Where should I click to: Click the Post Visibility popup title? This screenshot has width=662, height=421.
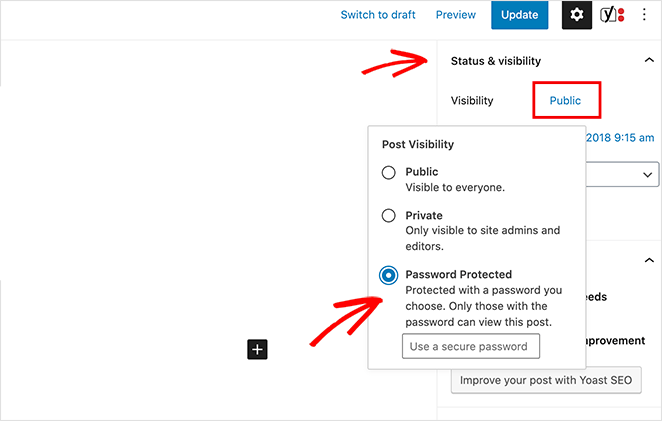point(418,144)
